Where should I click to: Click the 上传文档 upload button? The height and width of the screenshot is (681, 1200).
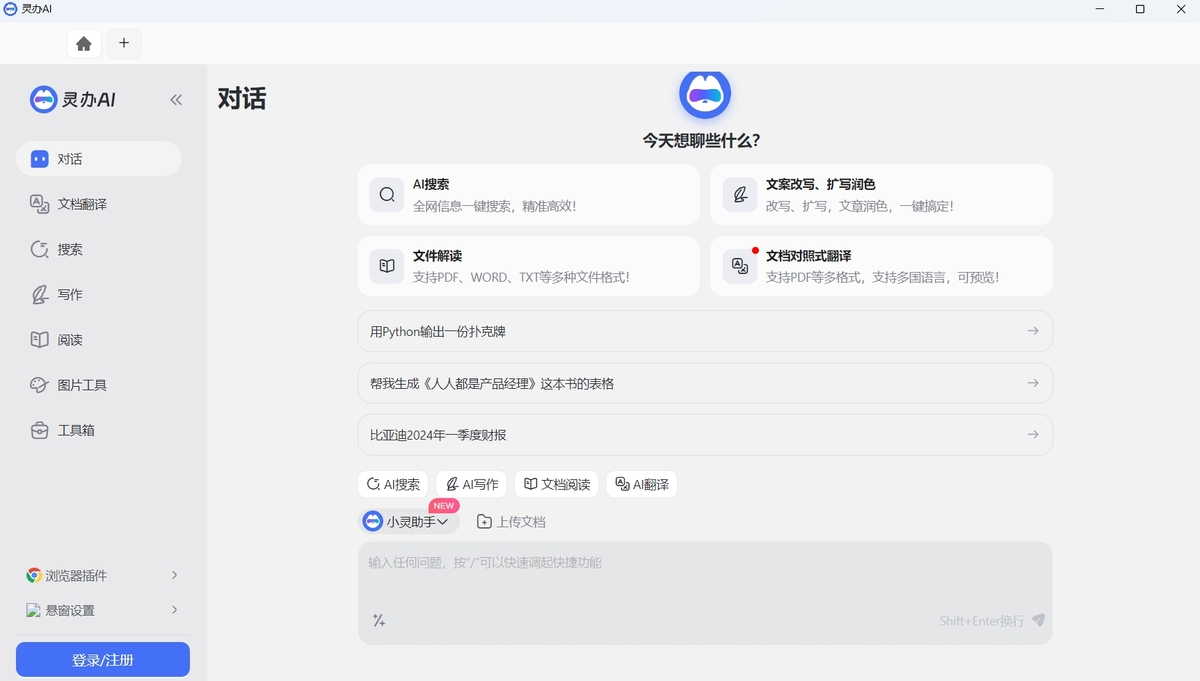[x=511, y=522]
